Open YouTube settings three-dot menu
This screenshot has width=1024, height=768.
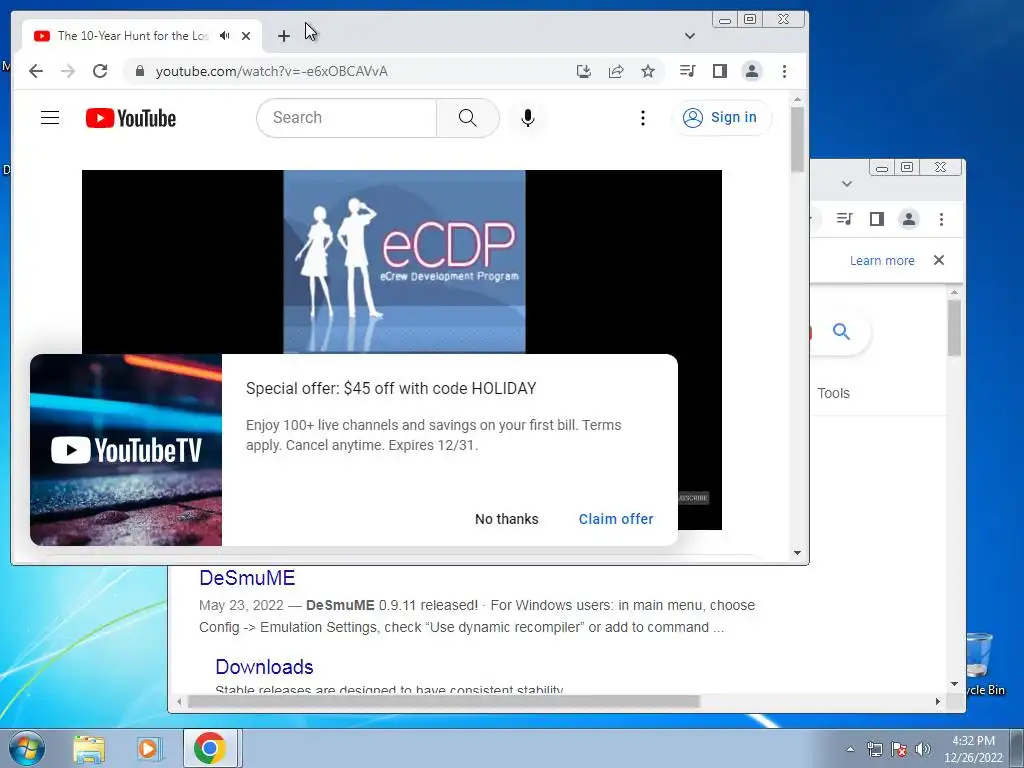(x=643, y=118)
